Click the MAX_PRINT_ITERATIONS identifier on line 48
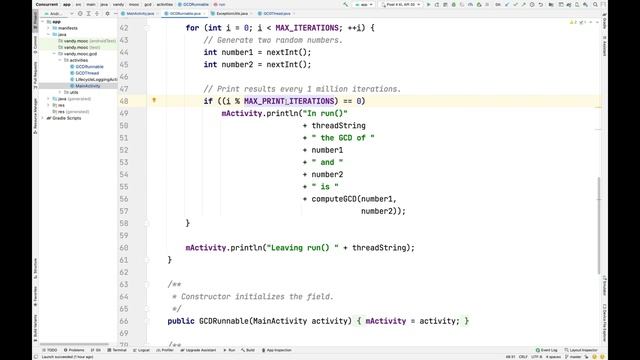Screen dimensions: 640x360 [289, 101]
